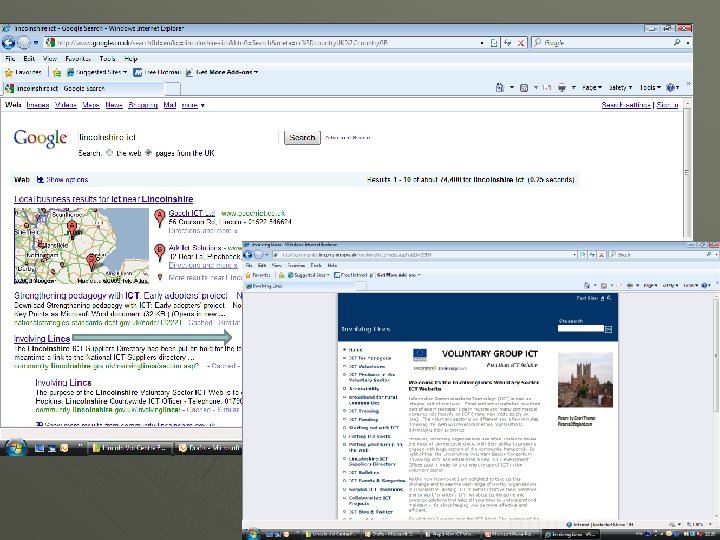Select 'the web' radio button
This screenshot has height=540, width=720.
tap(109, 153)
